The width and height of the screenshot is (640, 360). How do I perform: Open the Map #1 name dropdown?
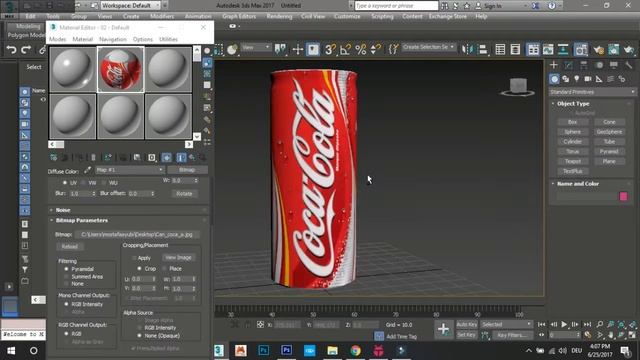(129, 170)
